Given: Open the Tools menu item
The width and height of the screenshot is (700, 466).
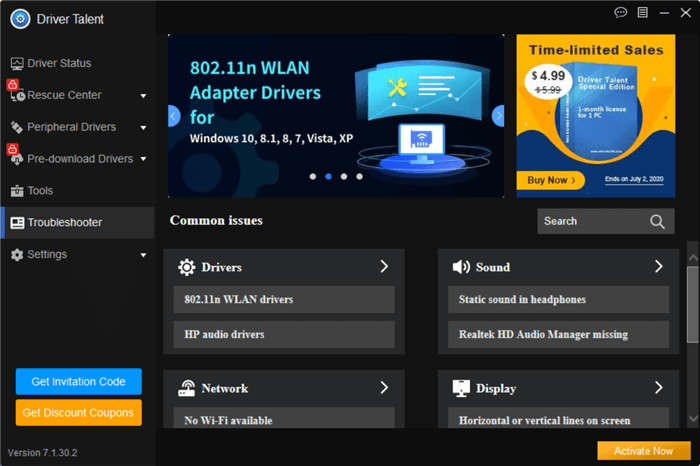Looking at the screenshot, I should (78, 191).
